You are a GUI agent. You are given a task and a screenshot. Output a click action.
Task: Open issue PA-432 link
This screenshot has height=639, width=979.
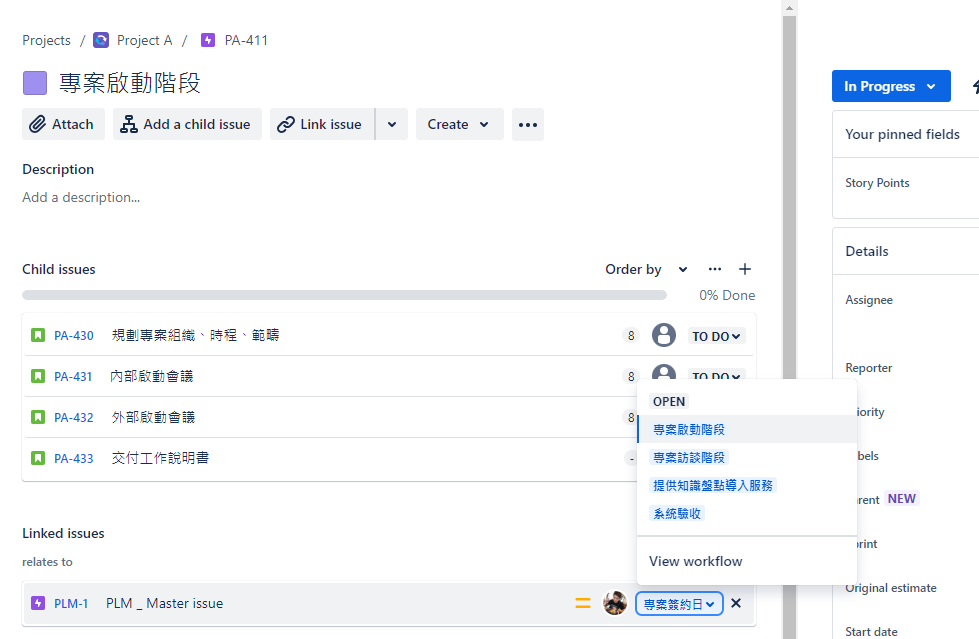point(74,417)
